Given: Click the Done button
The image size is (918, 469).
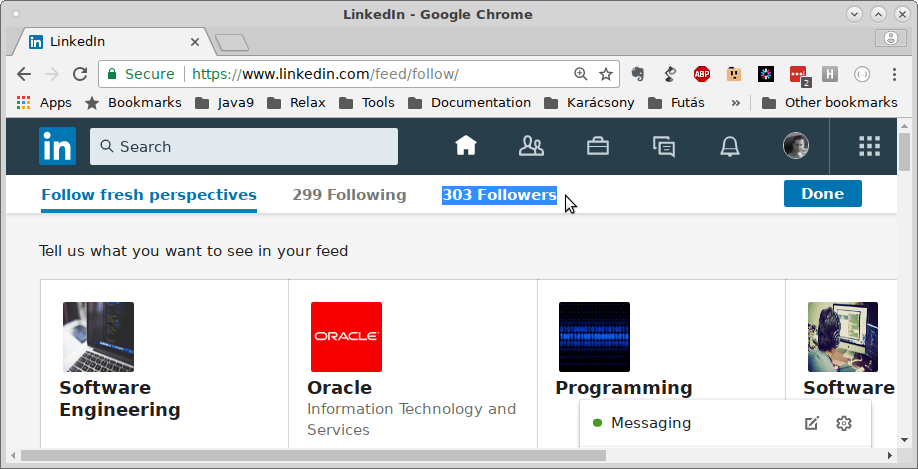Looking at the screenshot, I should [x=823, y=194].
